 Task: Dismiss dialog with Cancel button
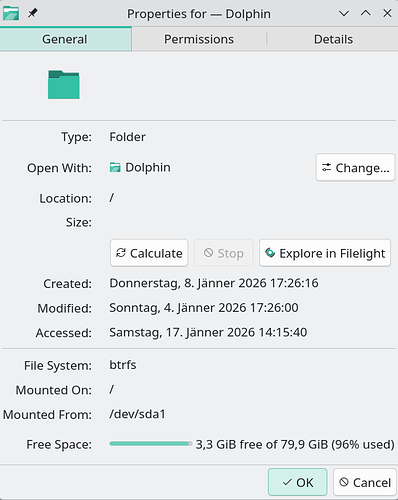(365, 482)
